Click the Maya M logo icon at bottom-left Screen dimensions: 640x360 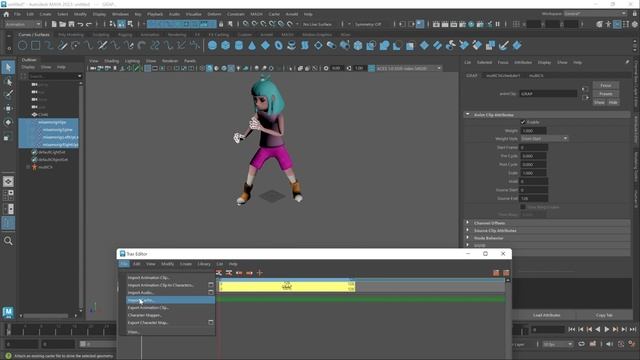[x=8, y=312]
